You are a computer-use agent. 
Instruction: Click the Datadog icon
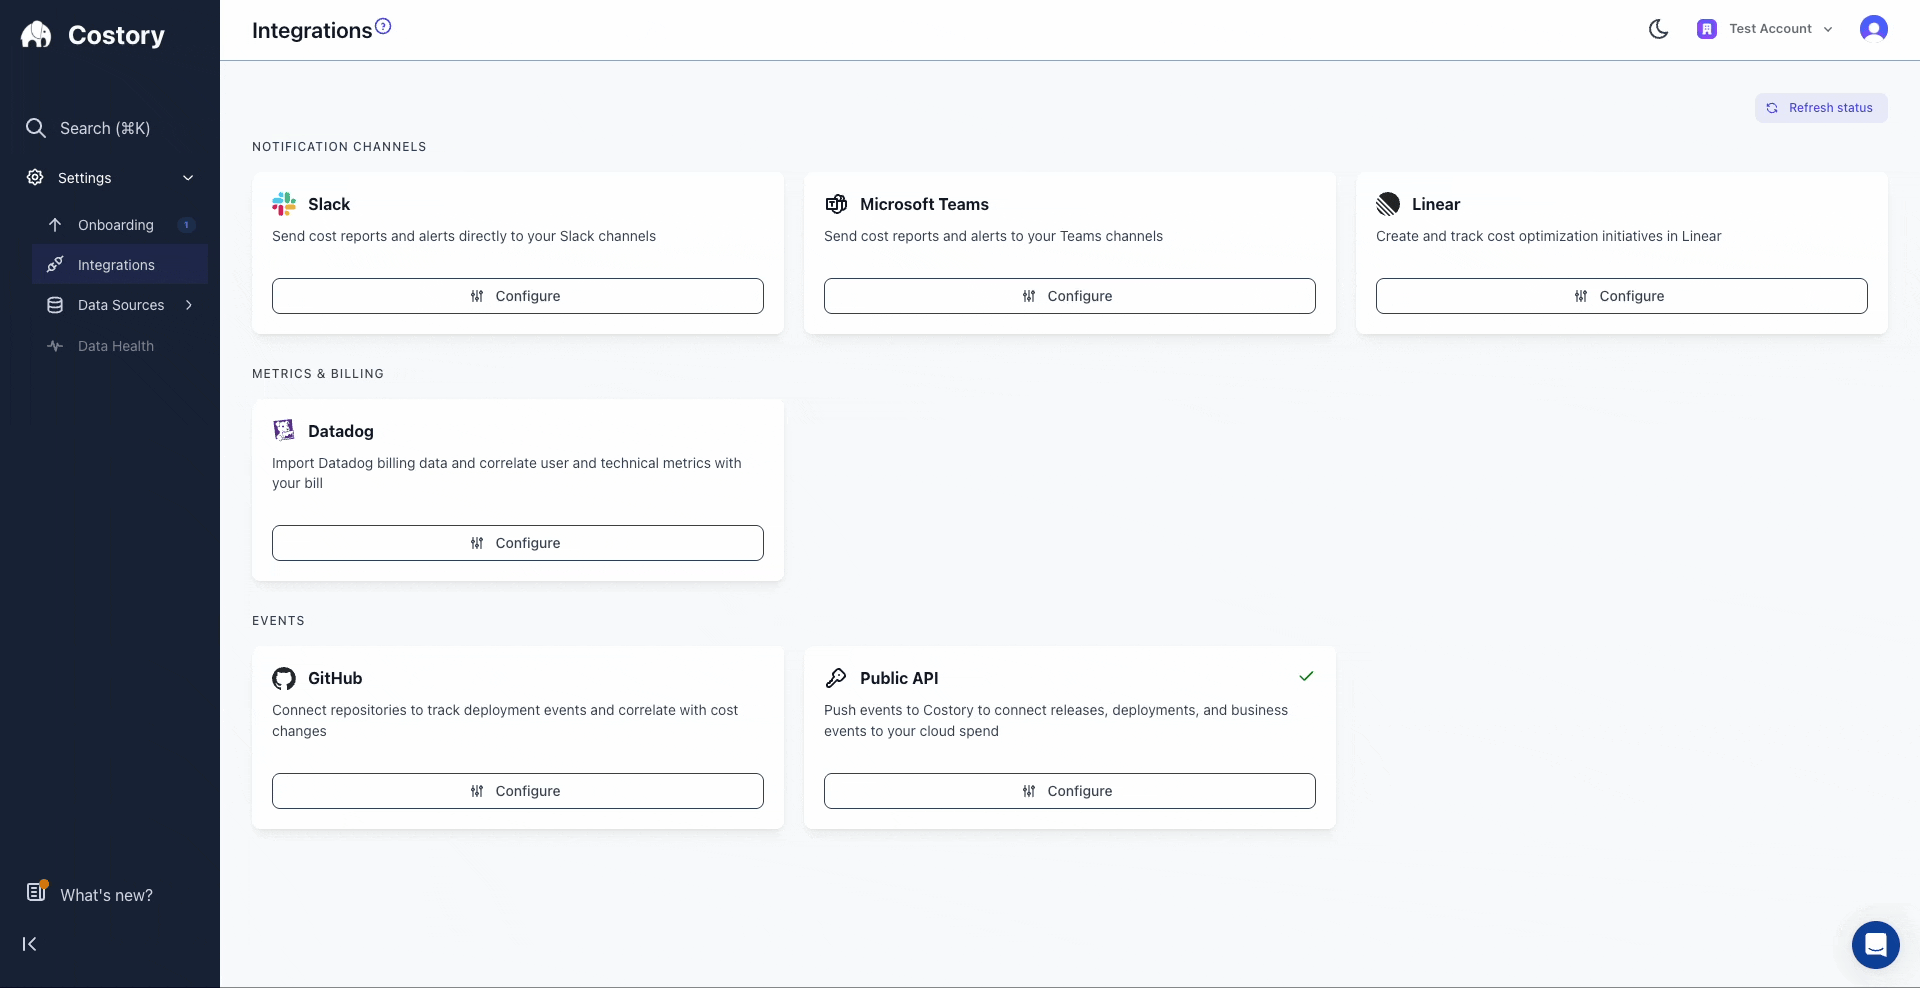[x=284, y=430]
